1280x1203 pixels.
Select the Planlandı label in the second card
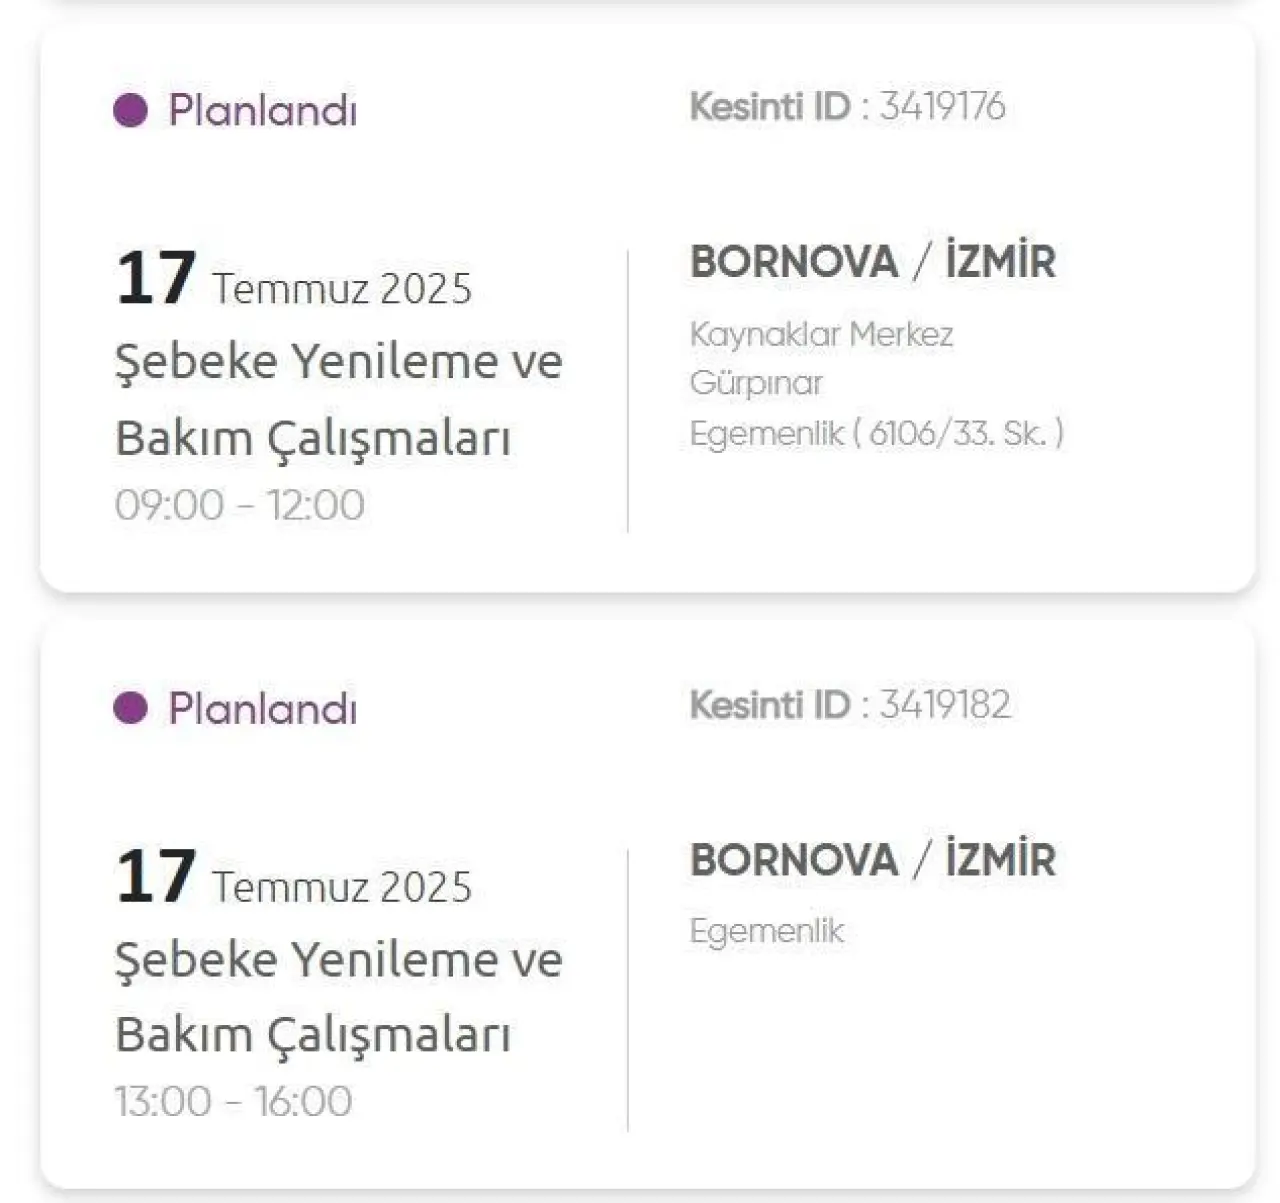[x=262, y=708]
